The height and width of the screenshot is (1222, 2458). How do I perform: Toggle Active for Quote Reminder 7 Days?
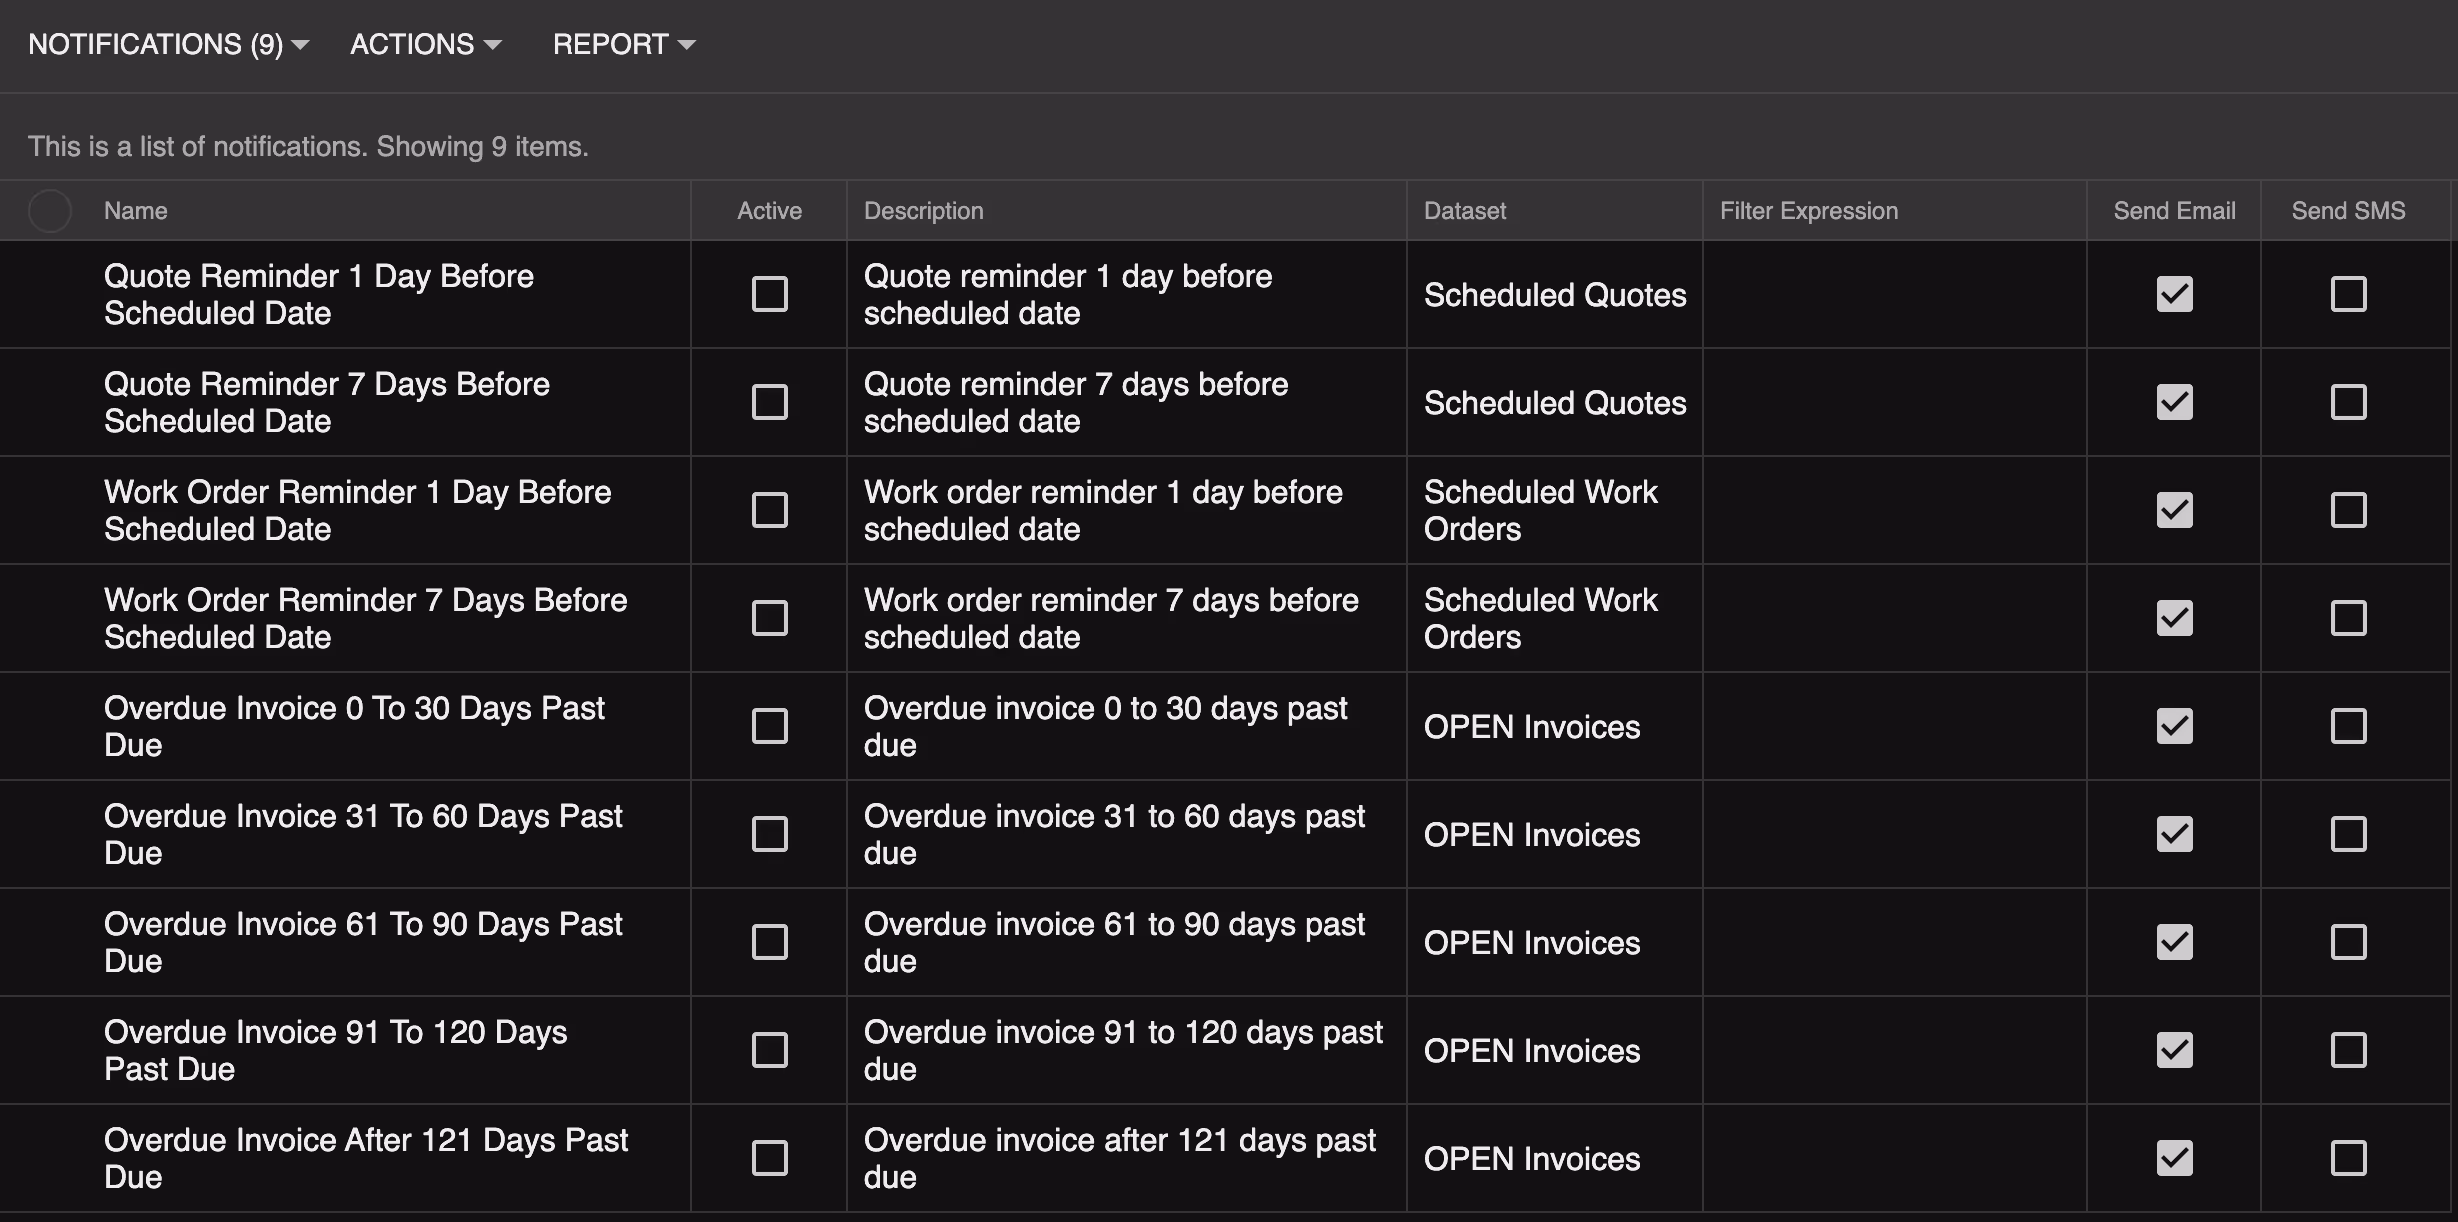click(769, 402)
